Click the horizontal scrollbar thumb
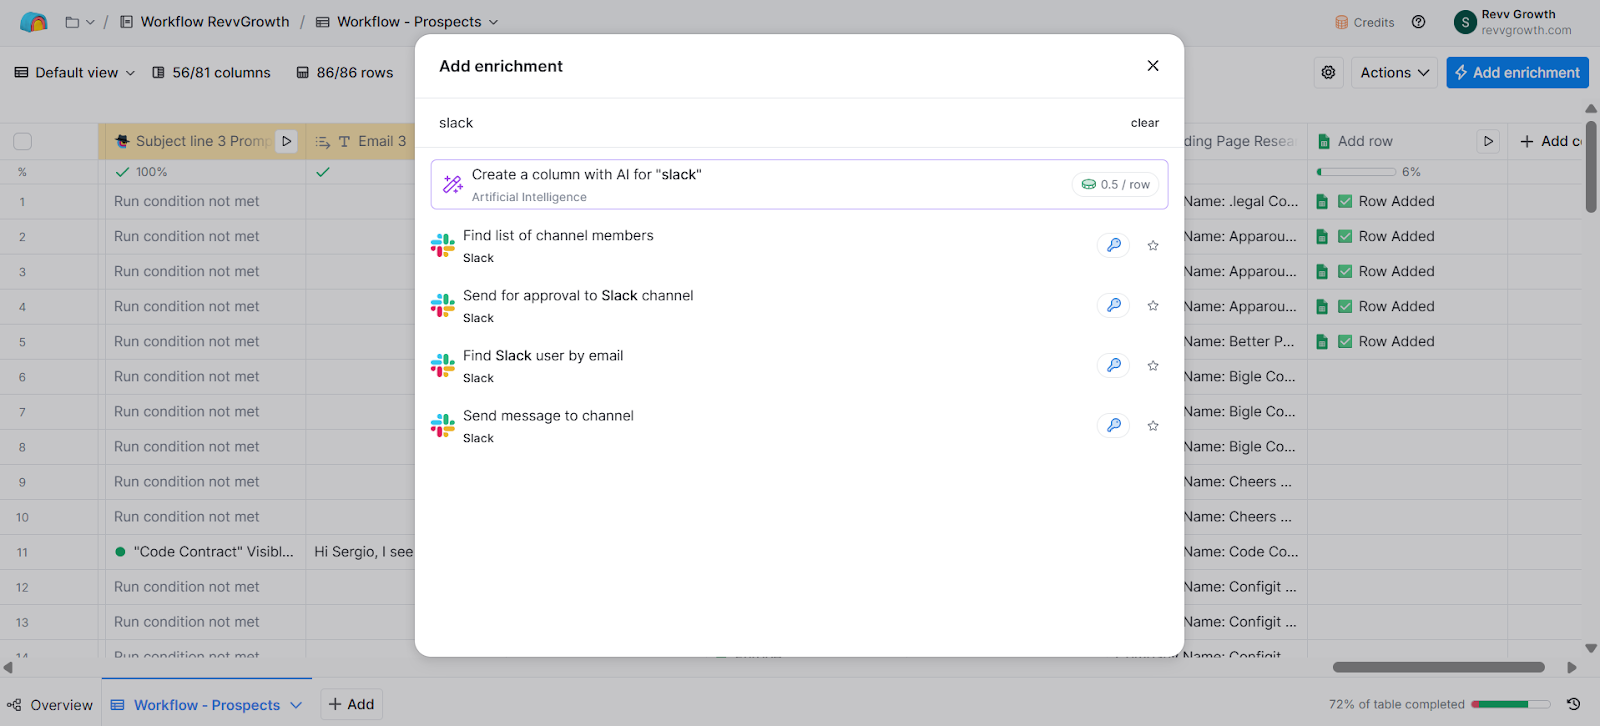 [x=1438, y=667]
